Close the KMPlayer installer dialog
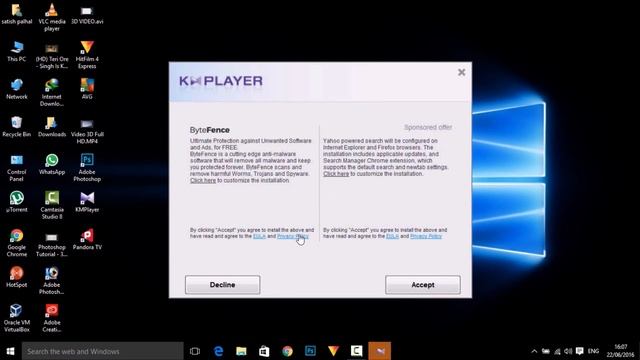 (462, 72)
